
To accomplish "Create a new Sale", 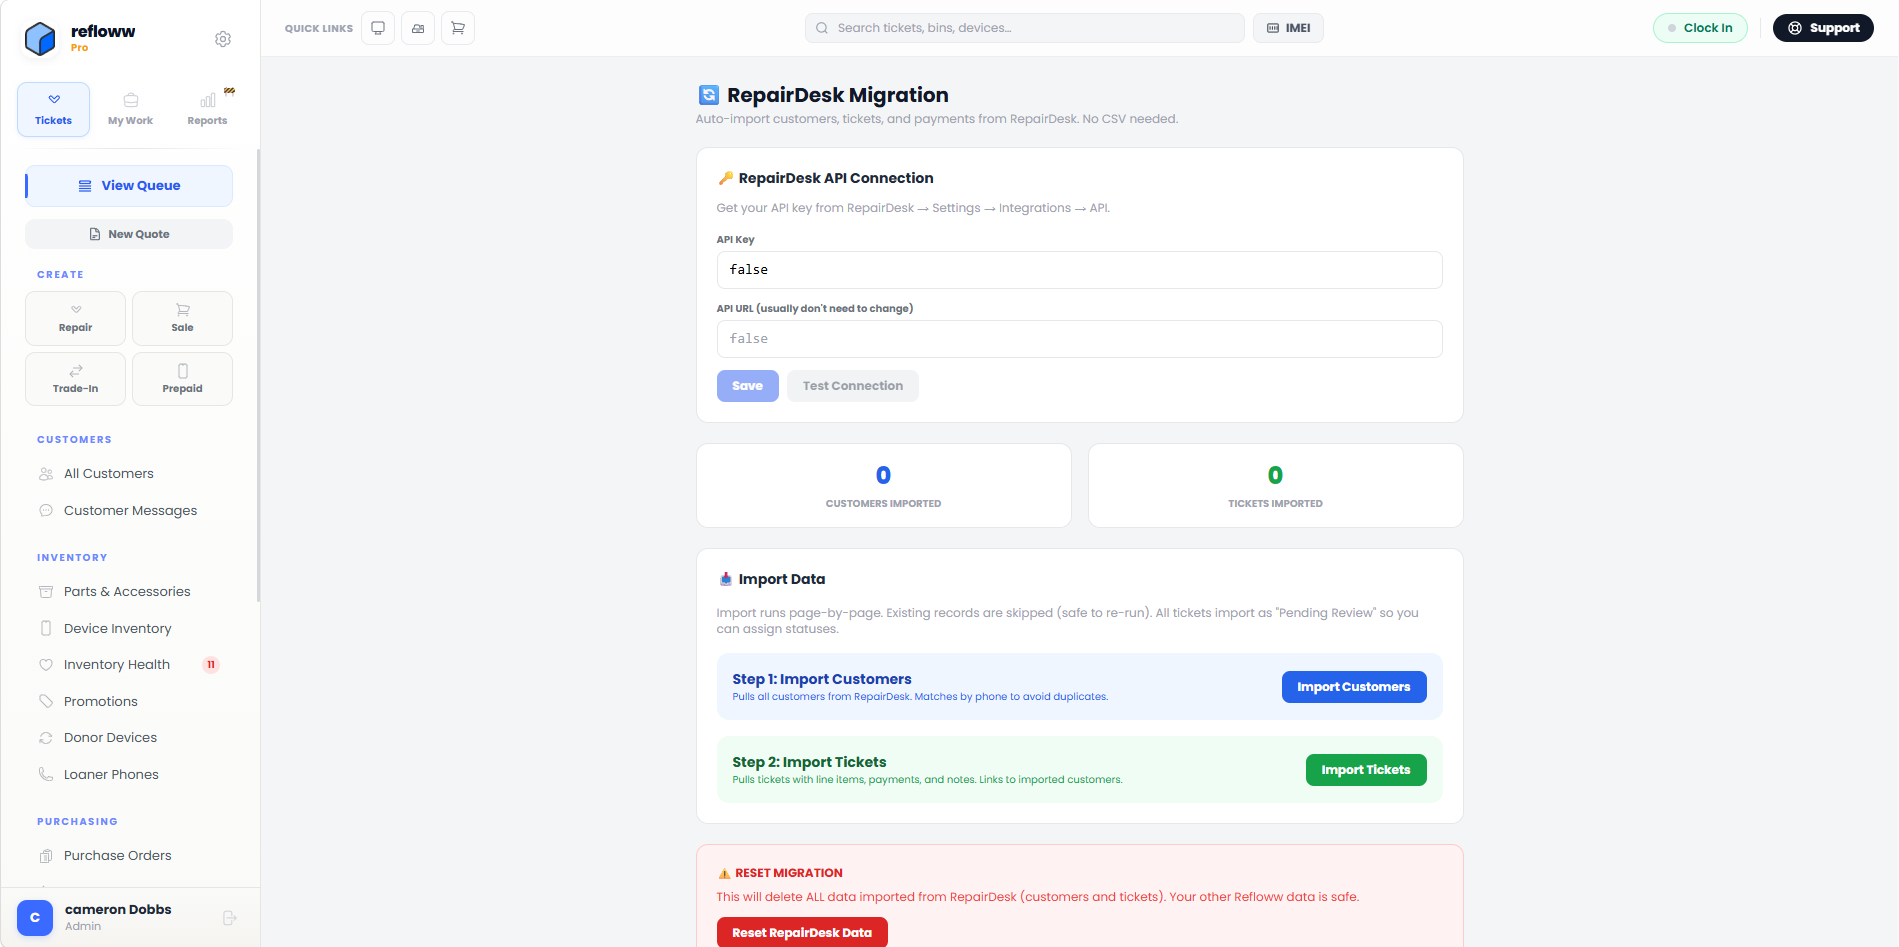I will pyautogui.click(x=183, y=318).
